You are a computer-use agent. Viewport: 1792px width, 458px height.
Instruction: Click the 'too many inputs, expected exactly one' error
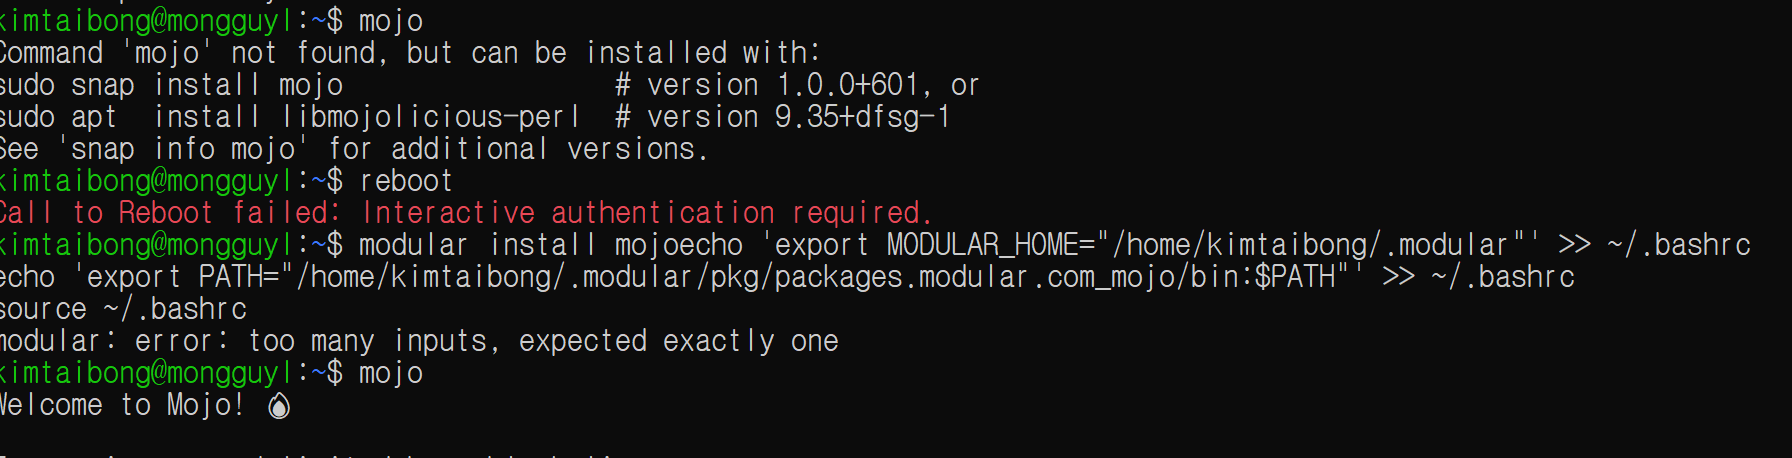pyautogui.click(x=543, y=341)
